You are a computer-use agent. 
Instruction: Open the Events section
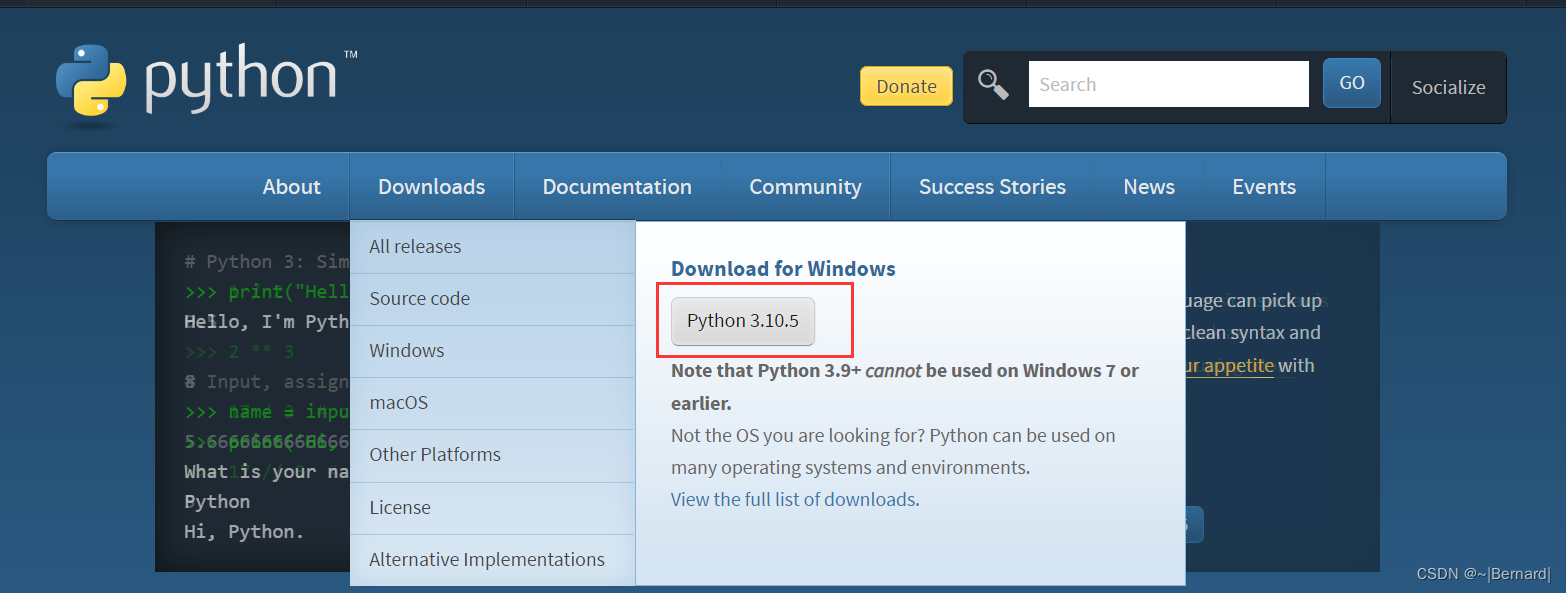tap(1264, 187)
